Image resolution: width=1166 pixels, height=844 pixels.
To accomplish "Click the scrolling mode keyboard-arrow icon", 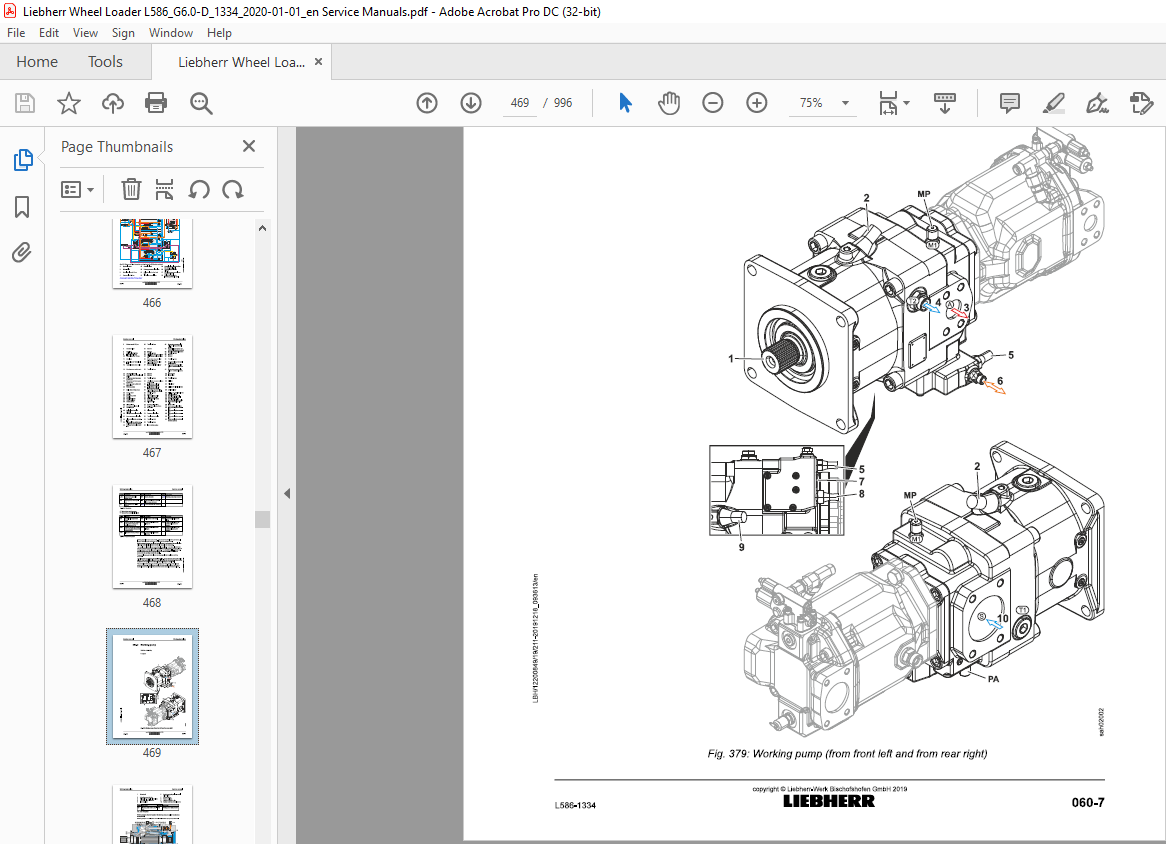I will pyautogui.click(x=944, y=103).
